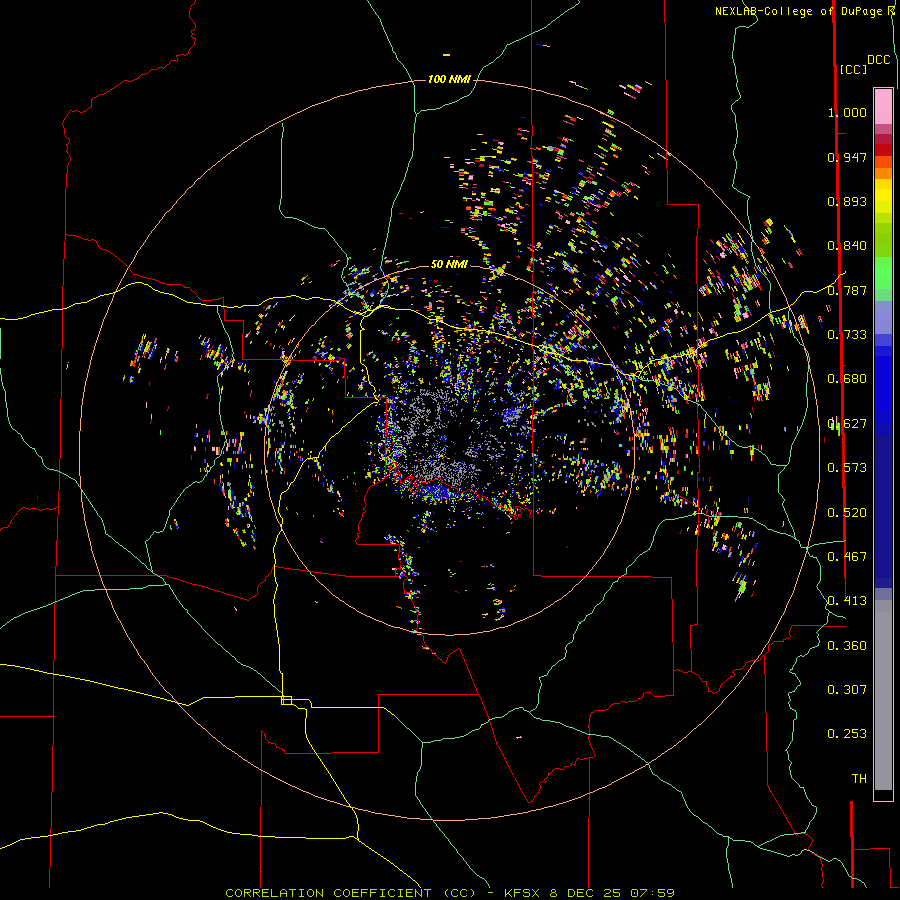Select the 0.627 scale value
This screenshot has width=900, height=900.
tap(847, 424)
